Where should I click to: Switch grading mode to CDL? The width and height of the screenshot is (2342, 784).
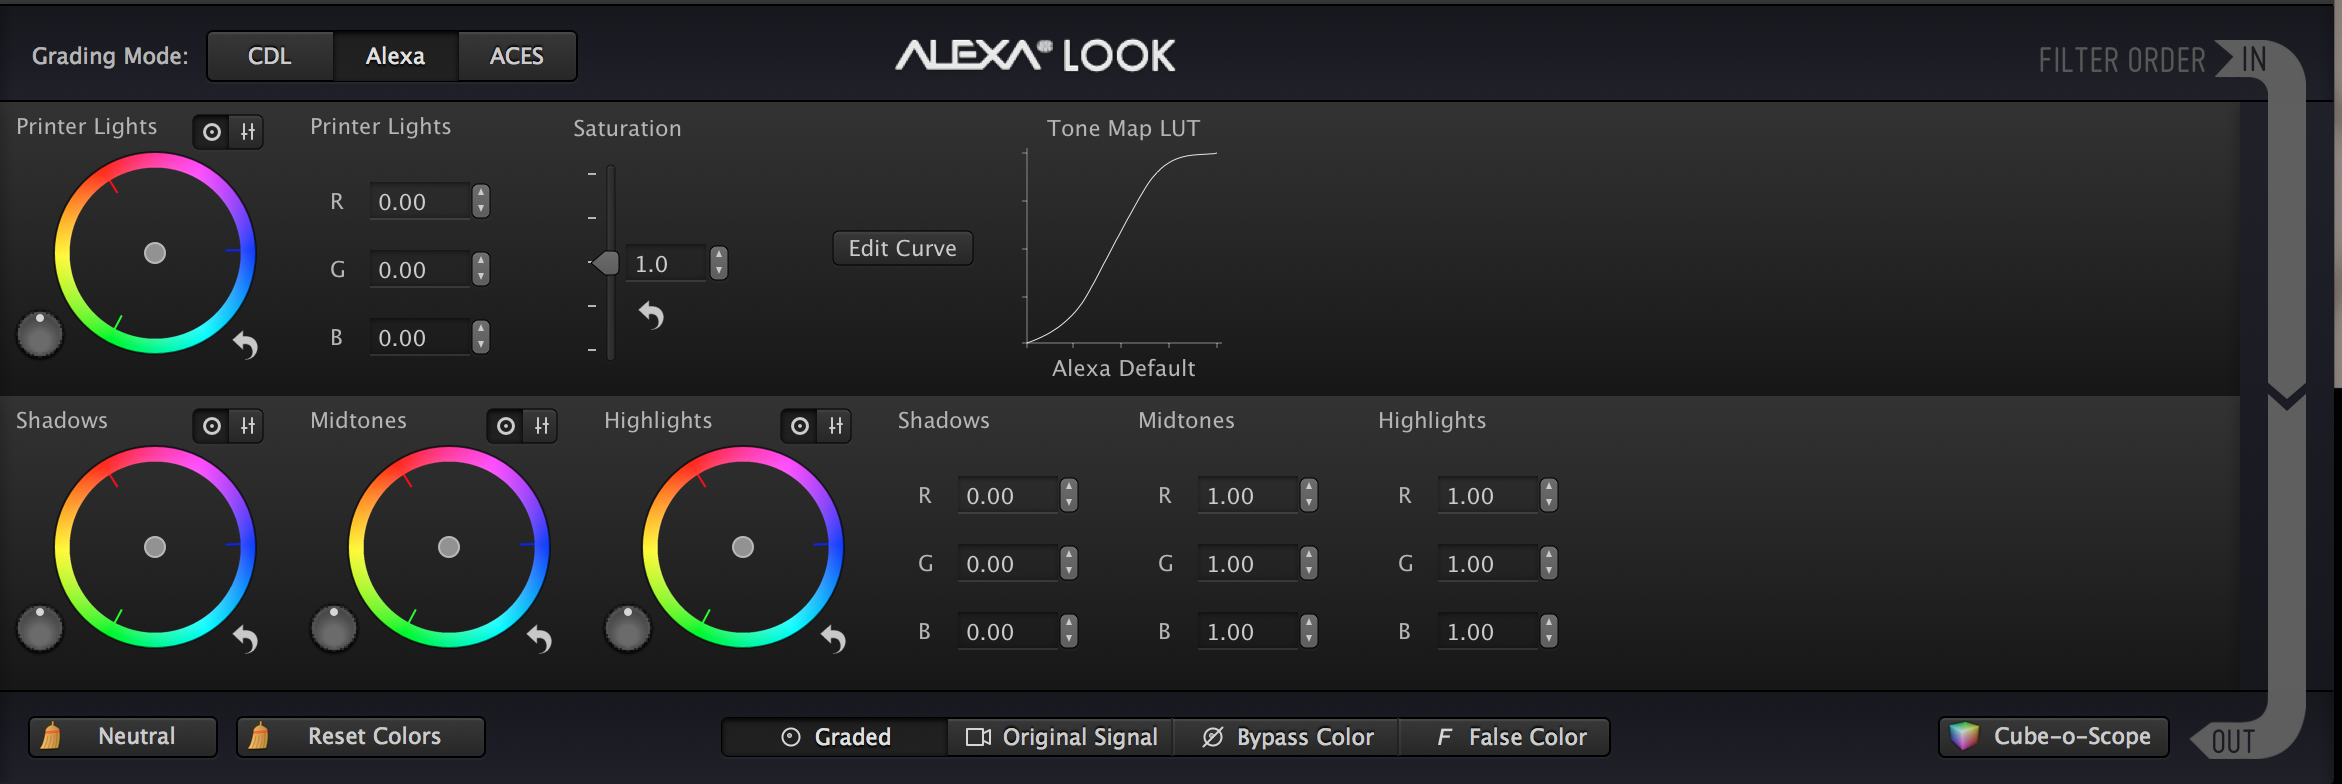(270, 56)
